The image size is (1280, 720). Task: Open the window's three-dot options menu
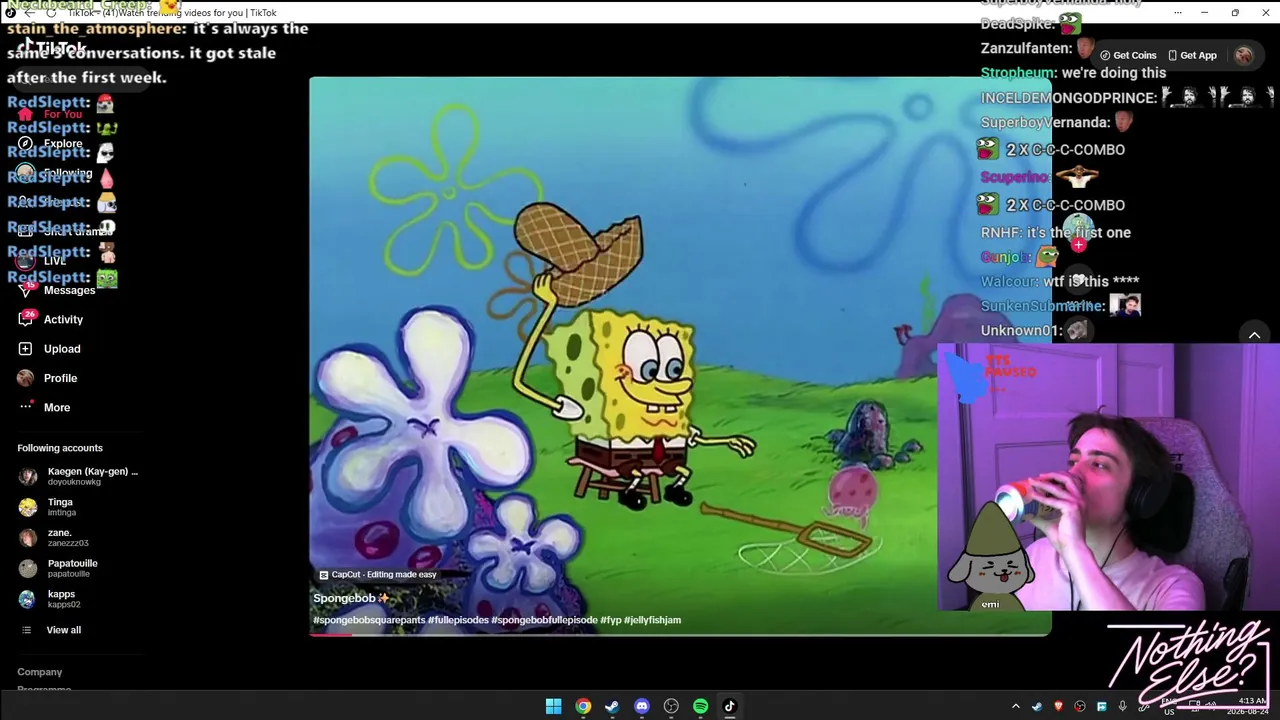tap(1177, 13)
